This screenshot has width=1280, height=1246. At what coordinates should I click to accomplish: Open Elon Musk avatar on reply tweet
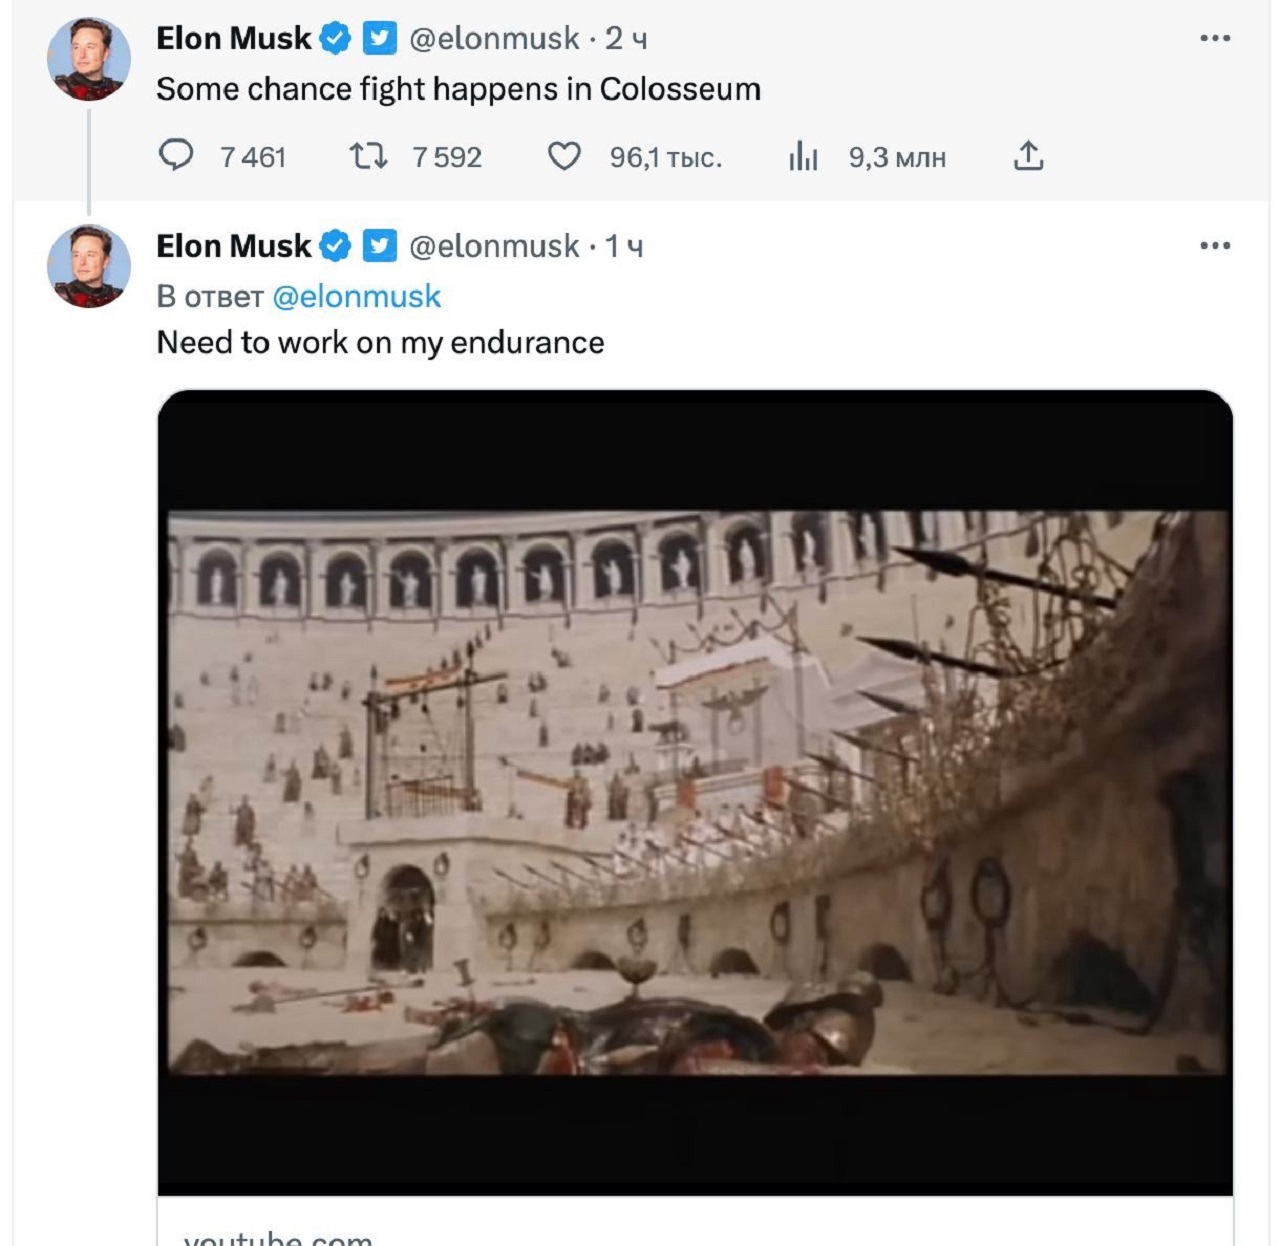click(89, 266)
